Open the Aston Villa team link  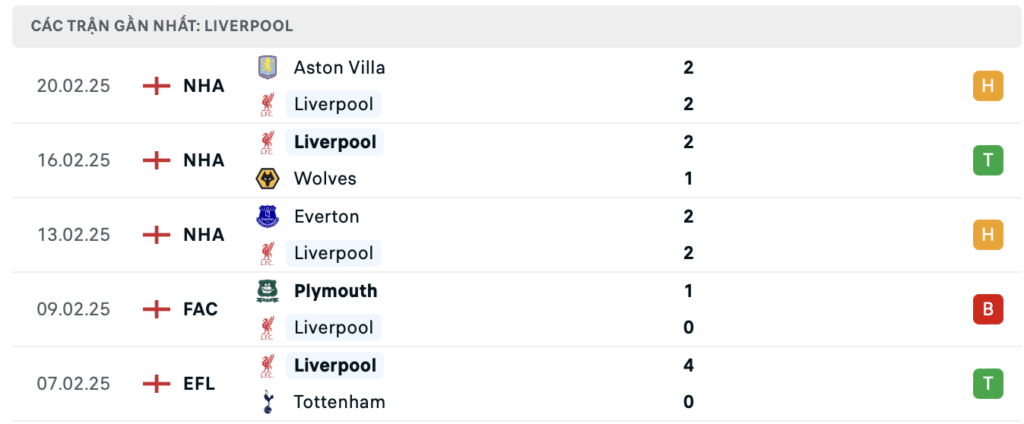coord(339,67)
